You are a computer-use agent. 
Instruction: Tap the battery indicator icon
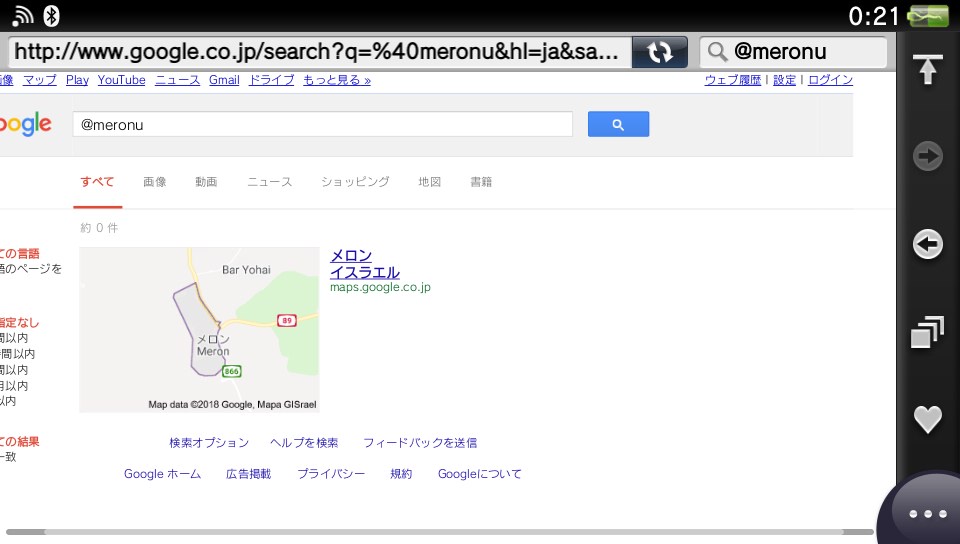pyautogui.click(x=928, y=16)
